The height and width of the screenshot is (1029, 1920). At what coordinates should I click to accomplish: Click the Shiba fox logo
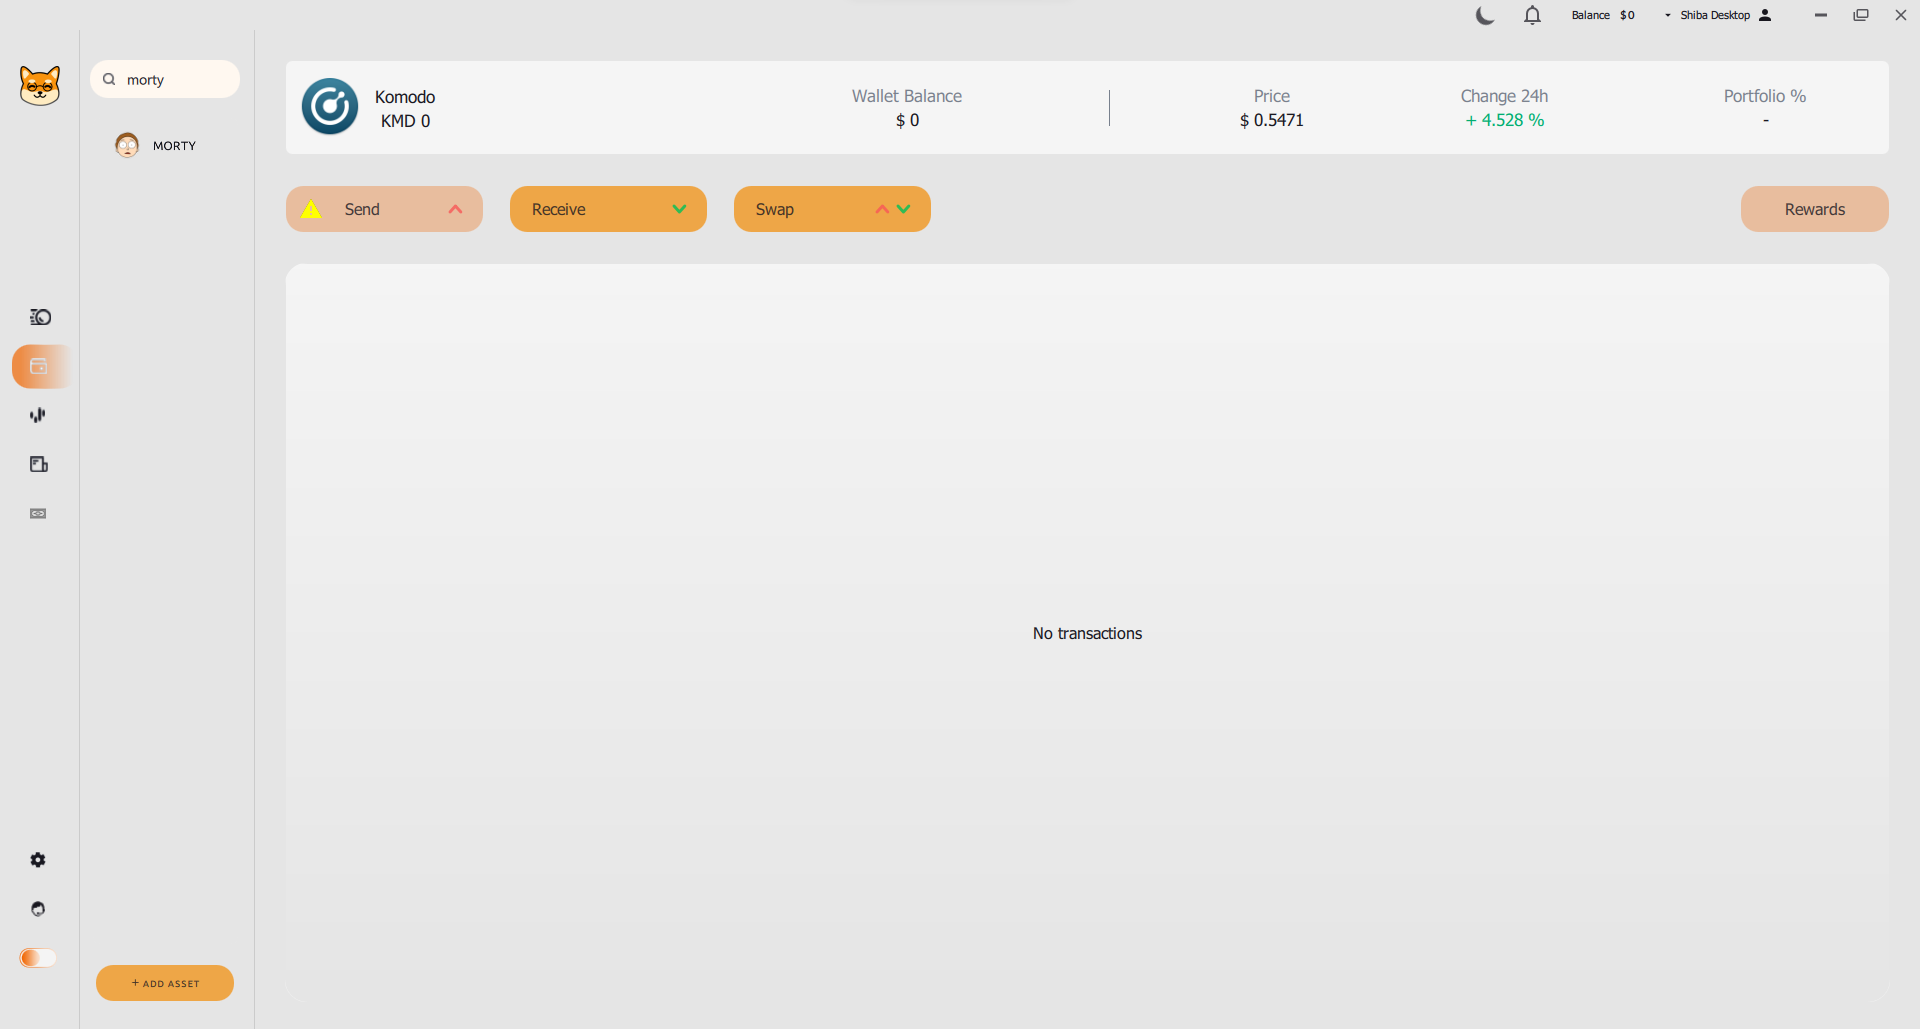click(40, 86)
